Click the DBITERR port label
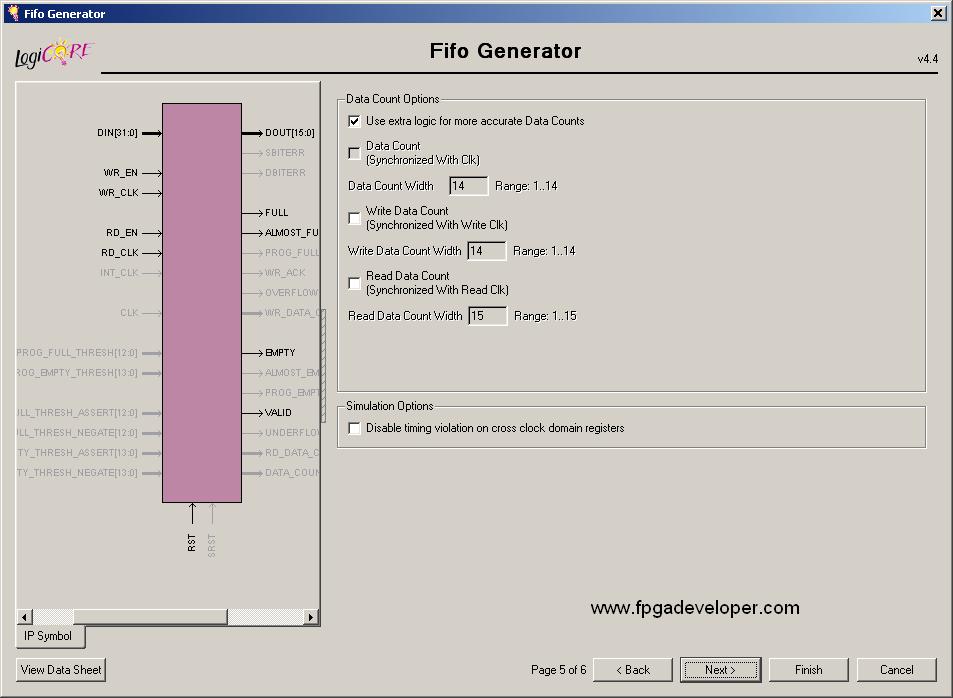This screenshot has width=953, height=698. click(285, 173)
